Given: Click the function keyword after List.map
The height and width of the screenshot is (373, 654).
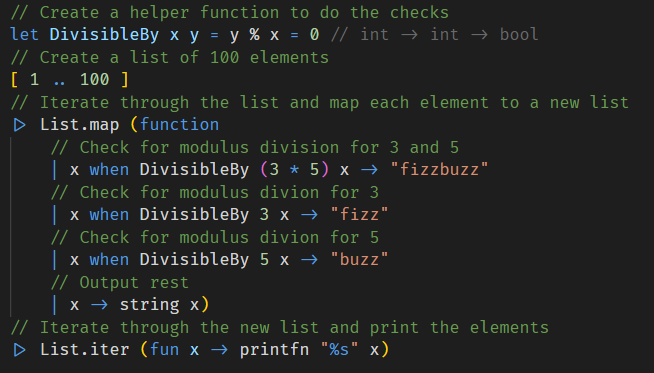Looking at the screenshot, I should pyautogui.click(x=179, y=125).
